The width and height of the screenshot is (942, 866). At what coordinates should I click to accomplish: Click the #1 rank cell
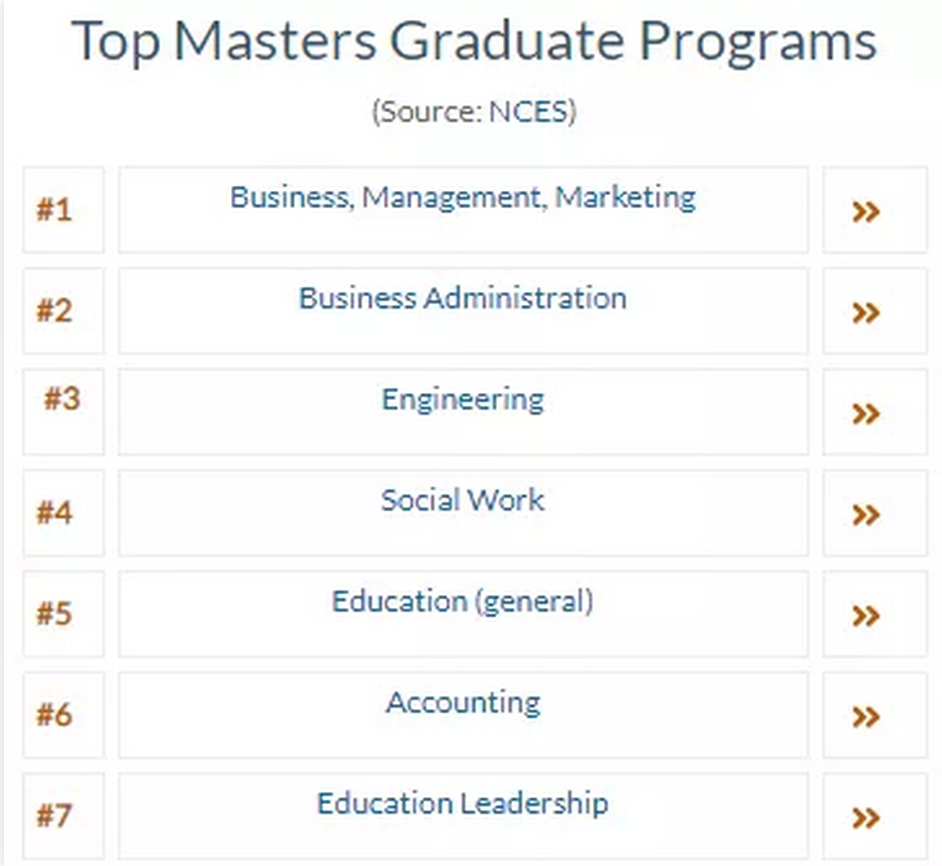[55, 211]
